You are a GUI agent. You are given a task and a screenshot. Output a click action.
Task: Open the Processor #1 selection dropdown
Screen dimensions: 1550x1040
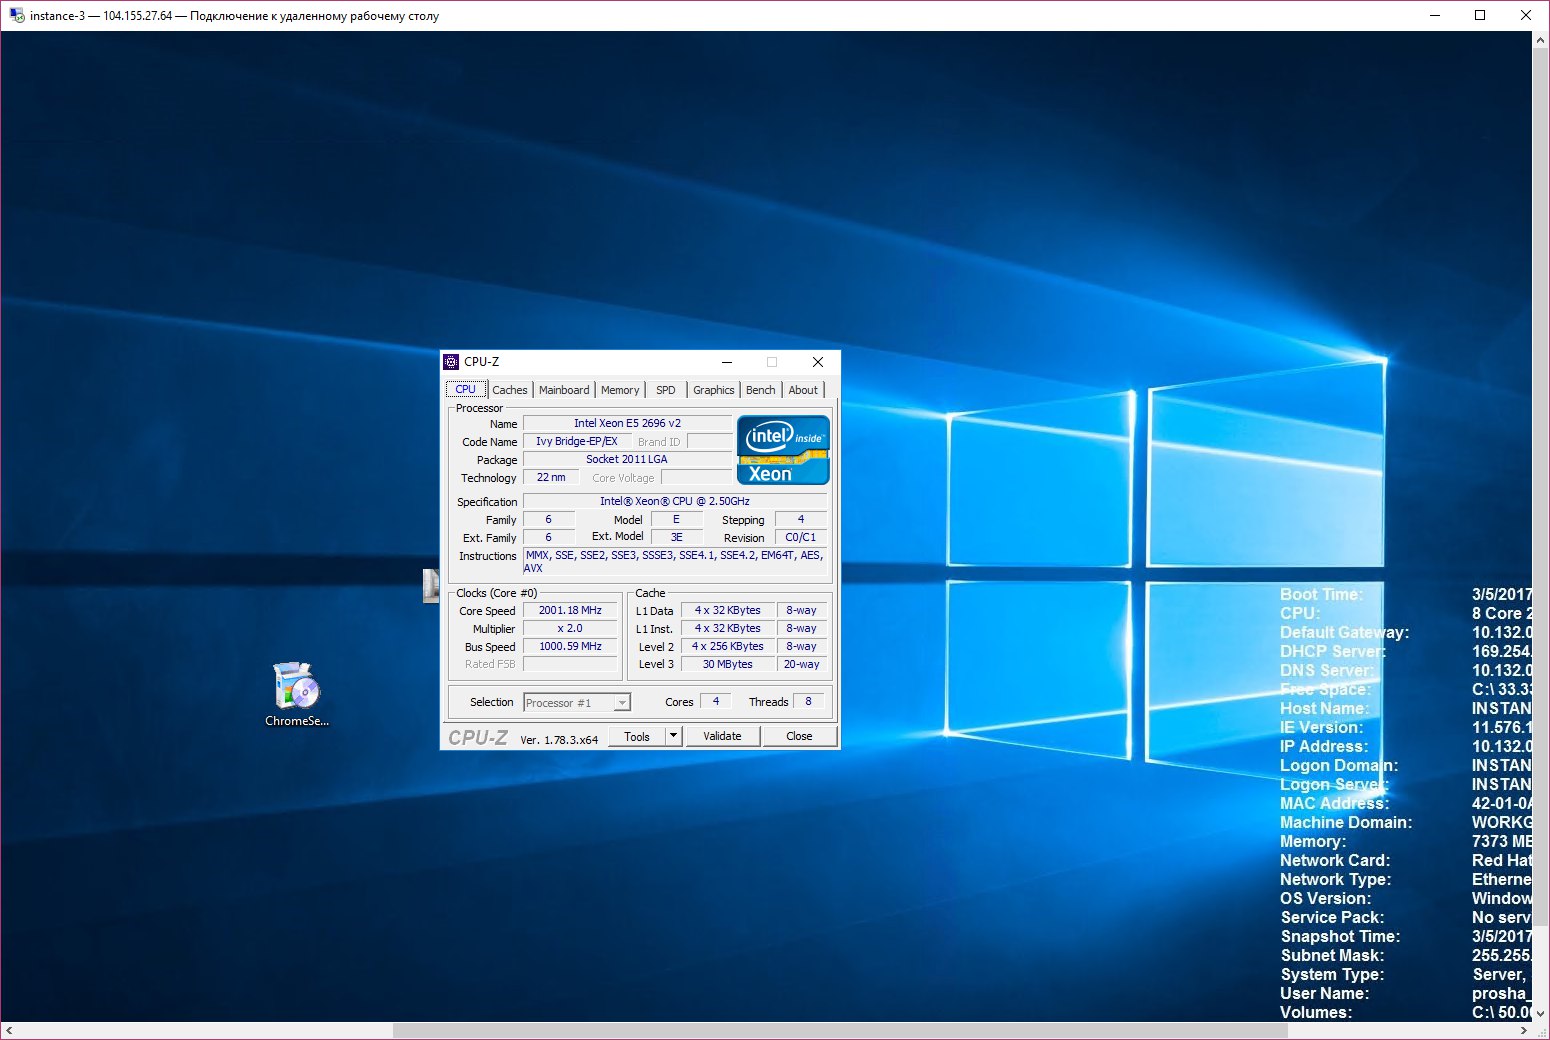[x=577, y=703]
